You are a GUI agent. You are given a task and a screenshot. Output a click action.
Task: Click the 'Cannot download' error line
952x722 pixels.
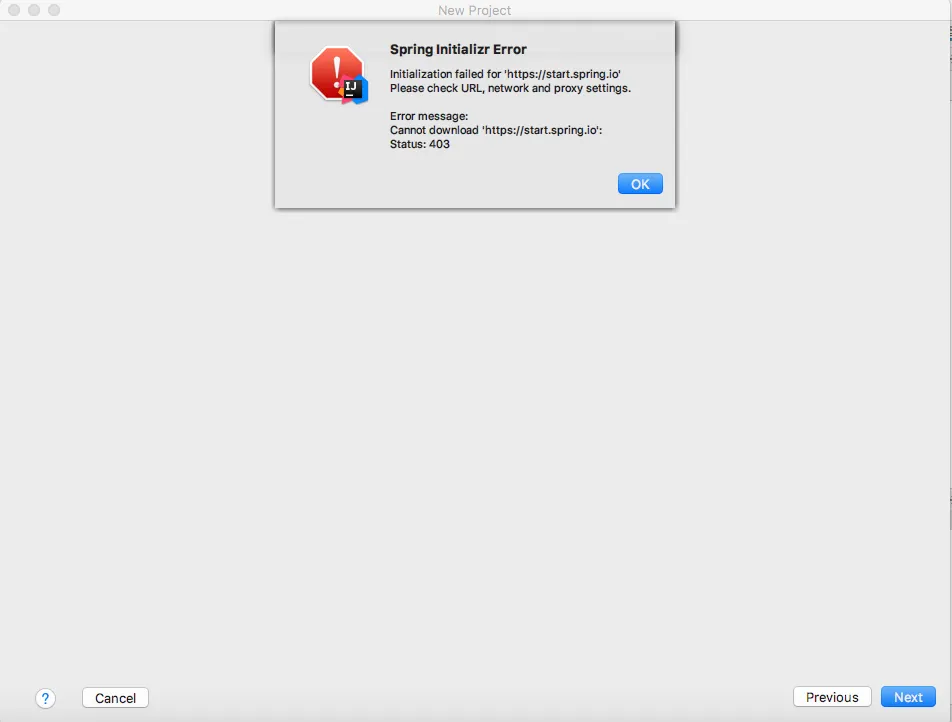click(496, 130)
